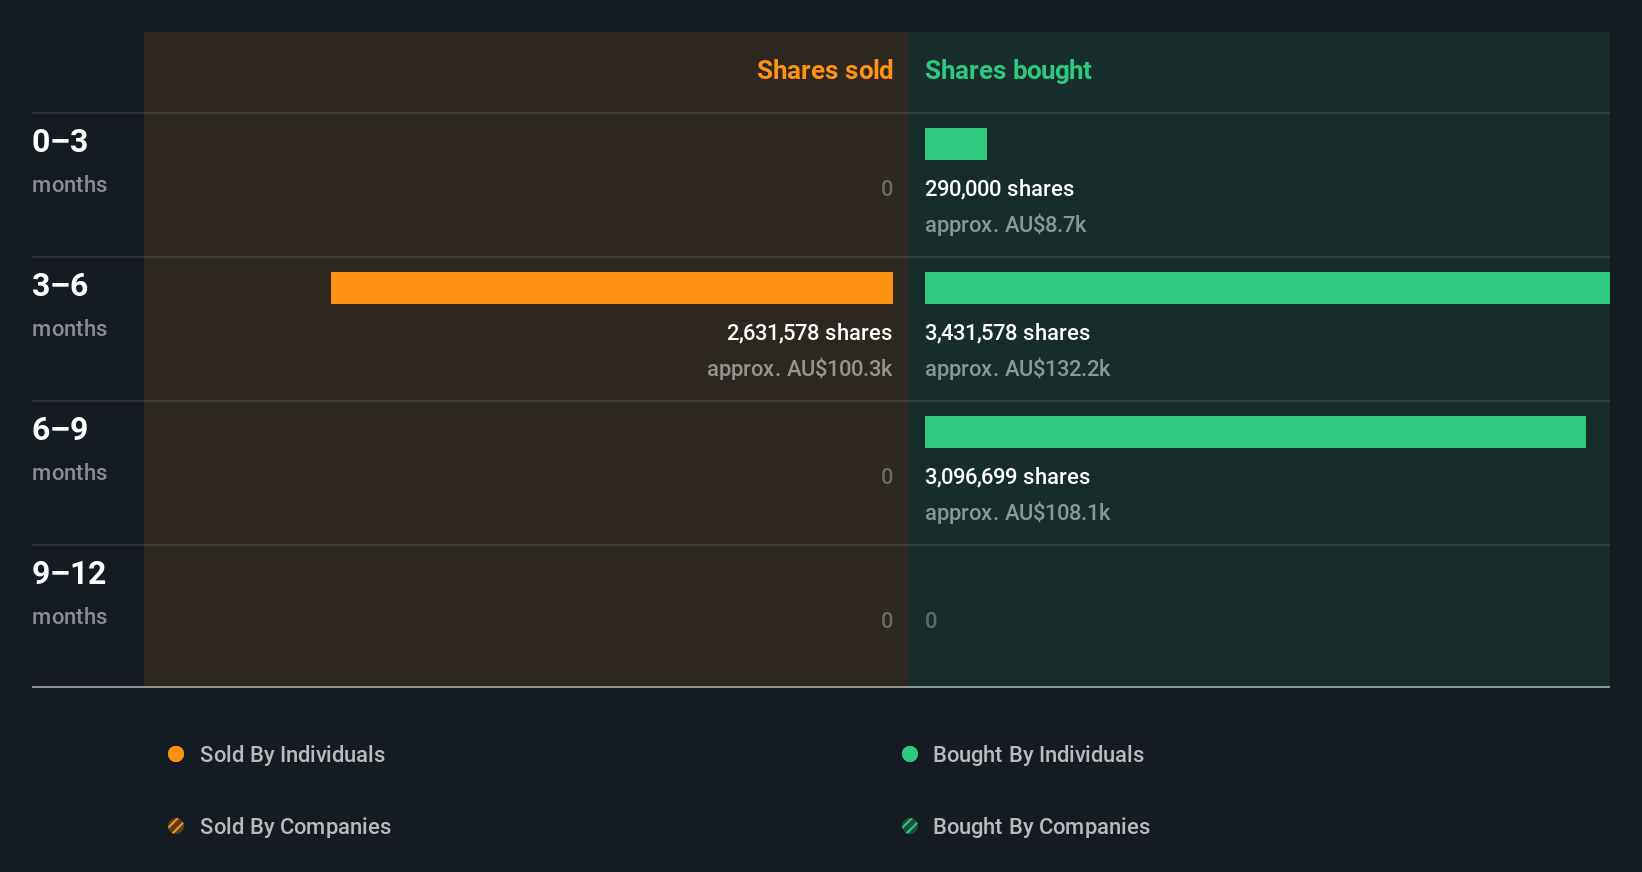The width and height of the screenshot is (1642, 872).
Task: Click the striped Bought By Companies legend icon
Action: [910, 826]
